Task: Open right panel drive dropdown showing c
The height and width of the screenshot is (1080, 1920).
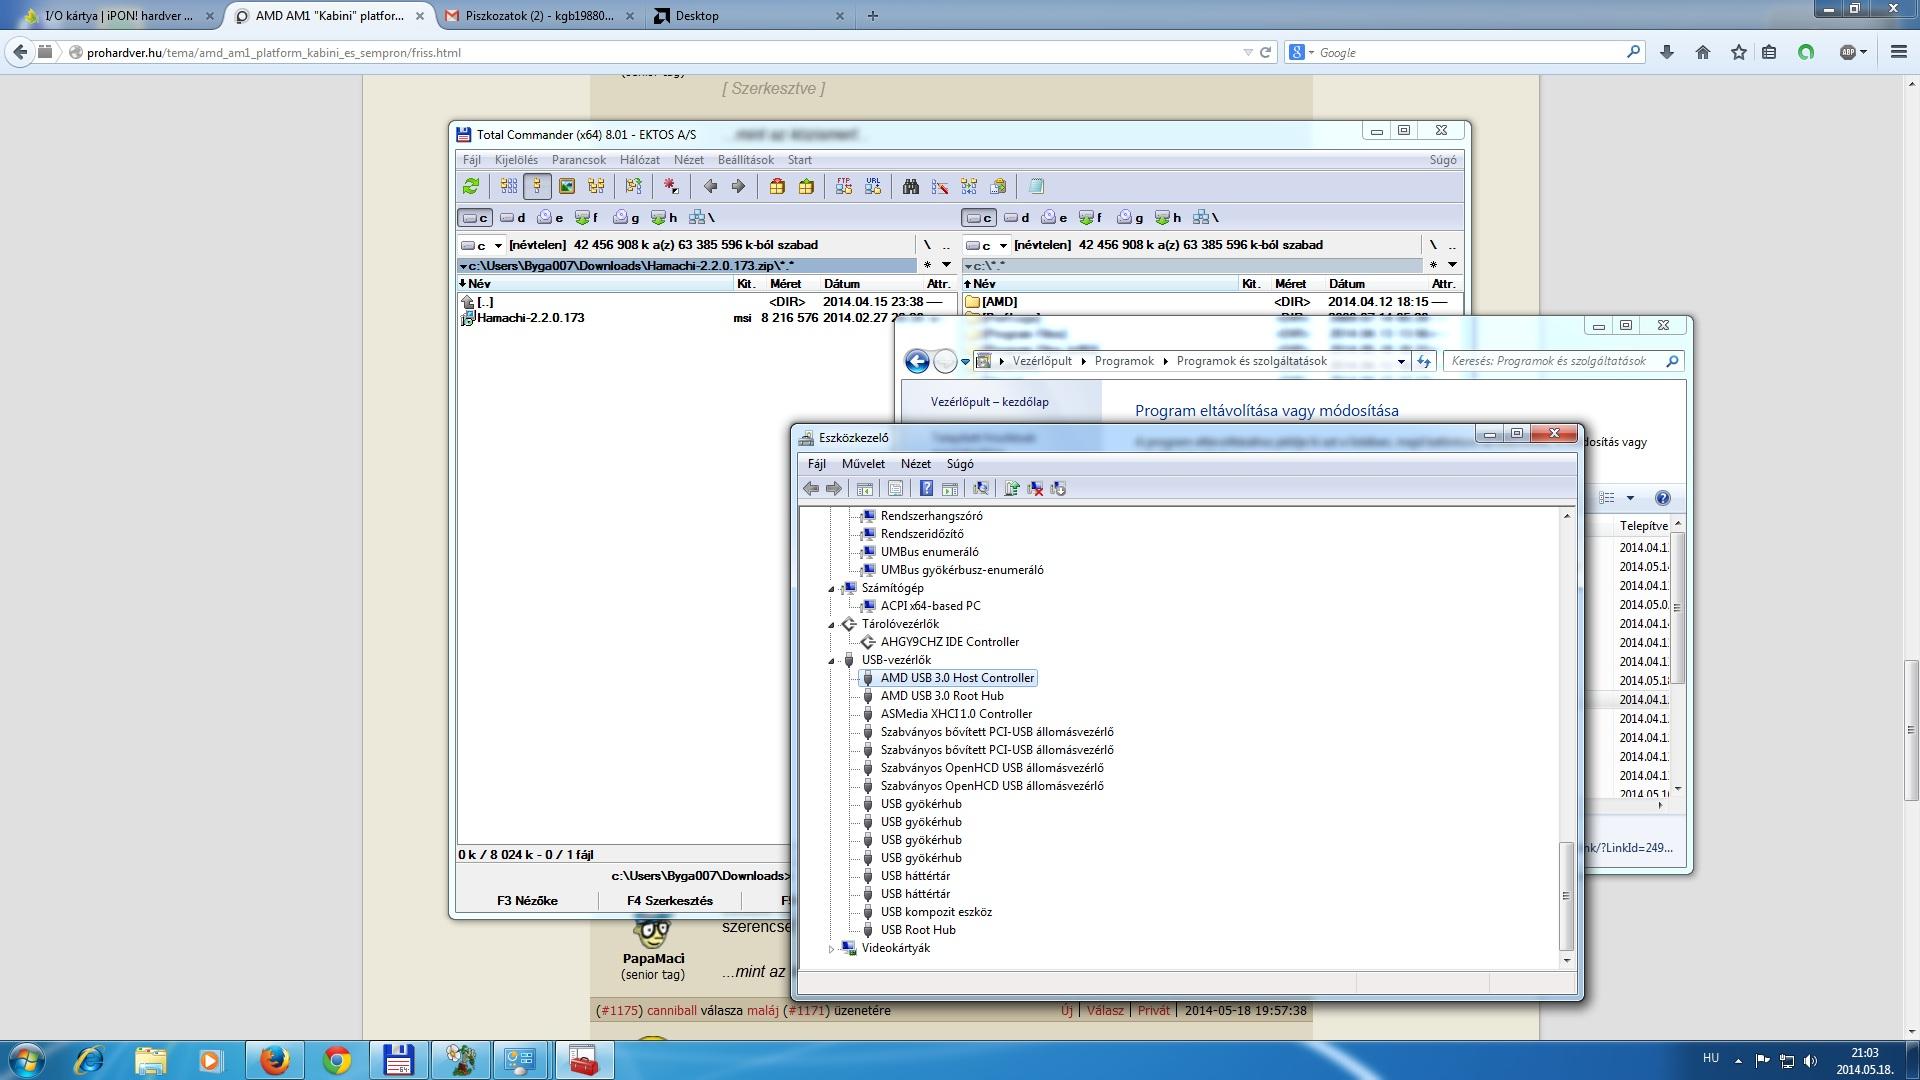Action: pyautogui.click(x=987, y=245)
